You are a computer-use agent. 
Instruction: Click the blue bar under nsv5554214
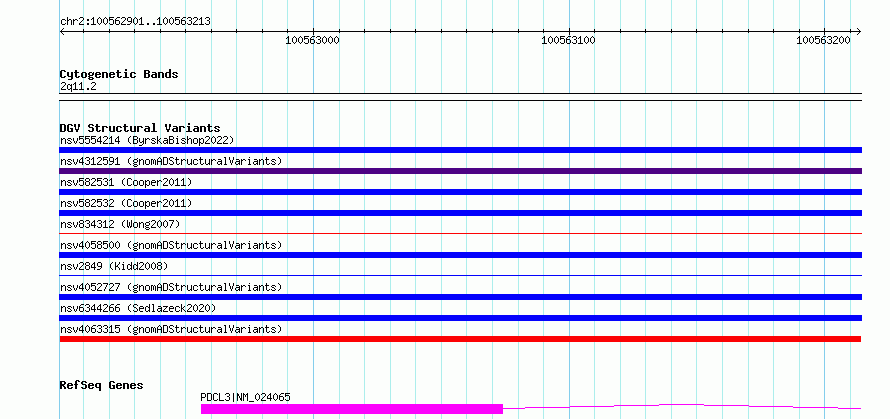point(460,150)
